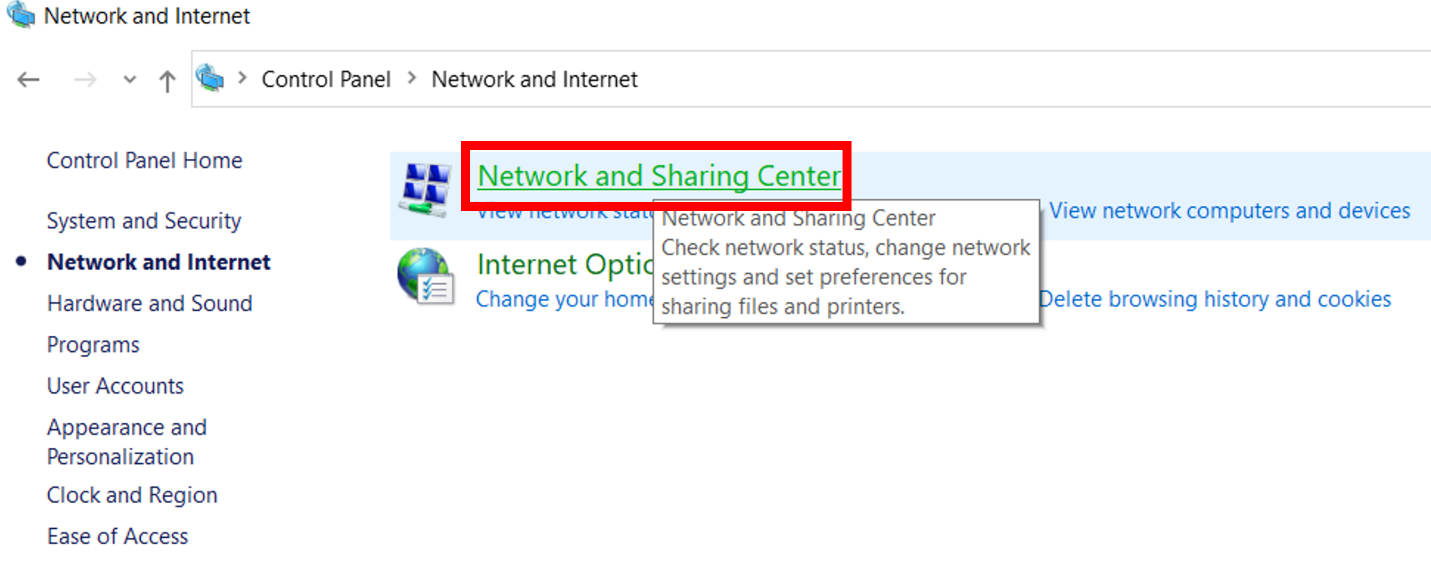The image size is (1431, 570).
Task: Click the Forward arrow navigation button
Action: coord(85,80)
